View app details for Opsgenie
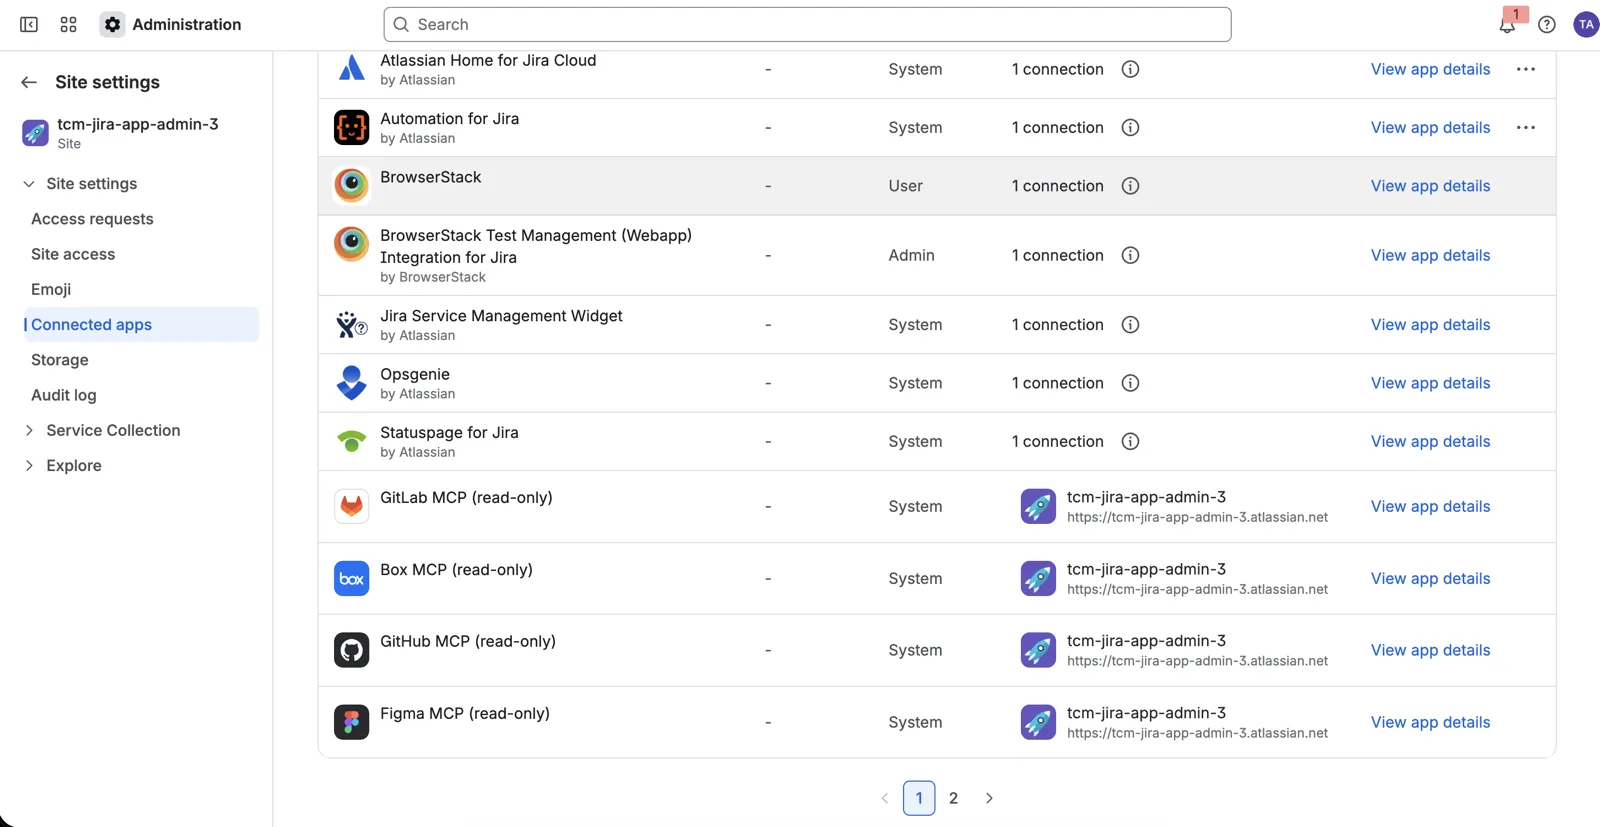Screen dimensions: 1600x827 pyautogui.click(x=1430, y=383)
